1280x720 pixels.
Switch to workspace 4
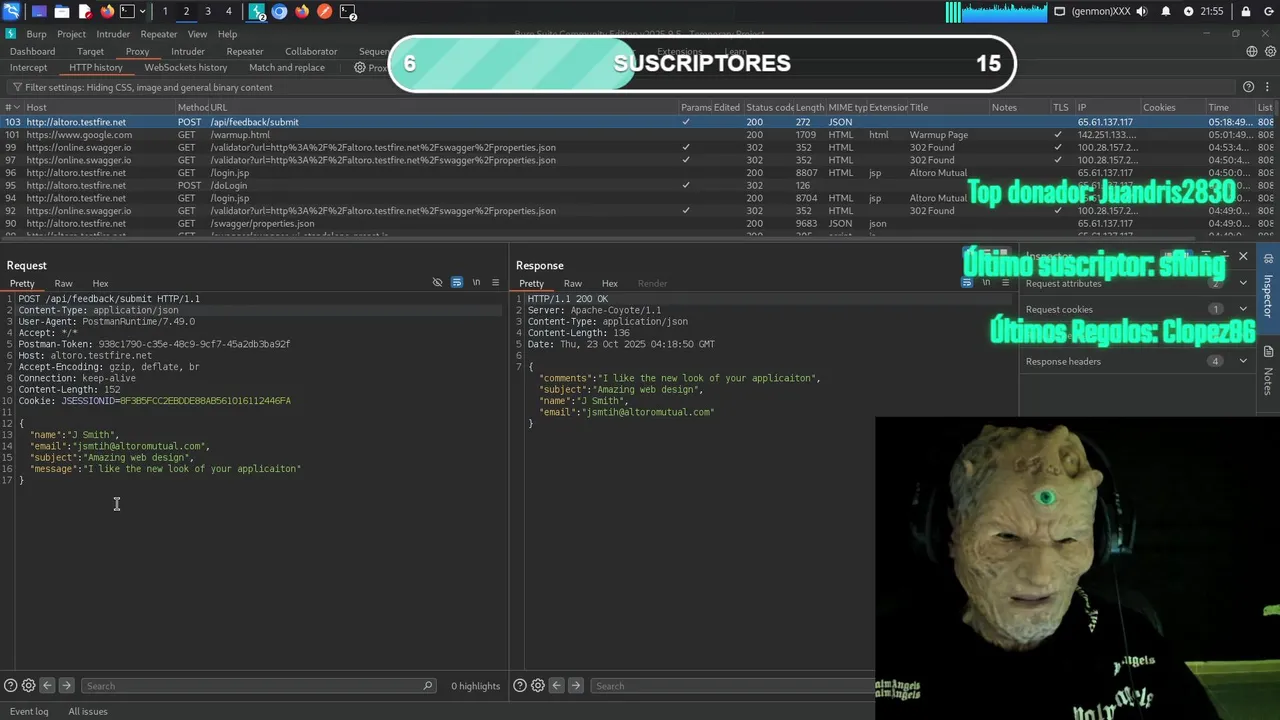tap(228, 12)
